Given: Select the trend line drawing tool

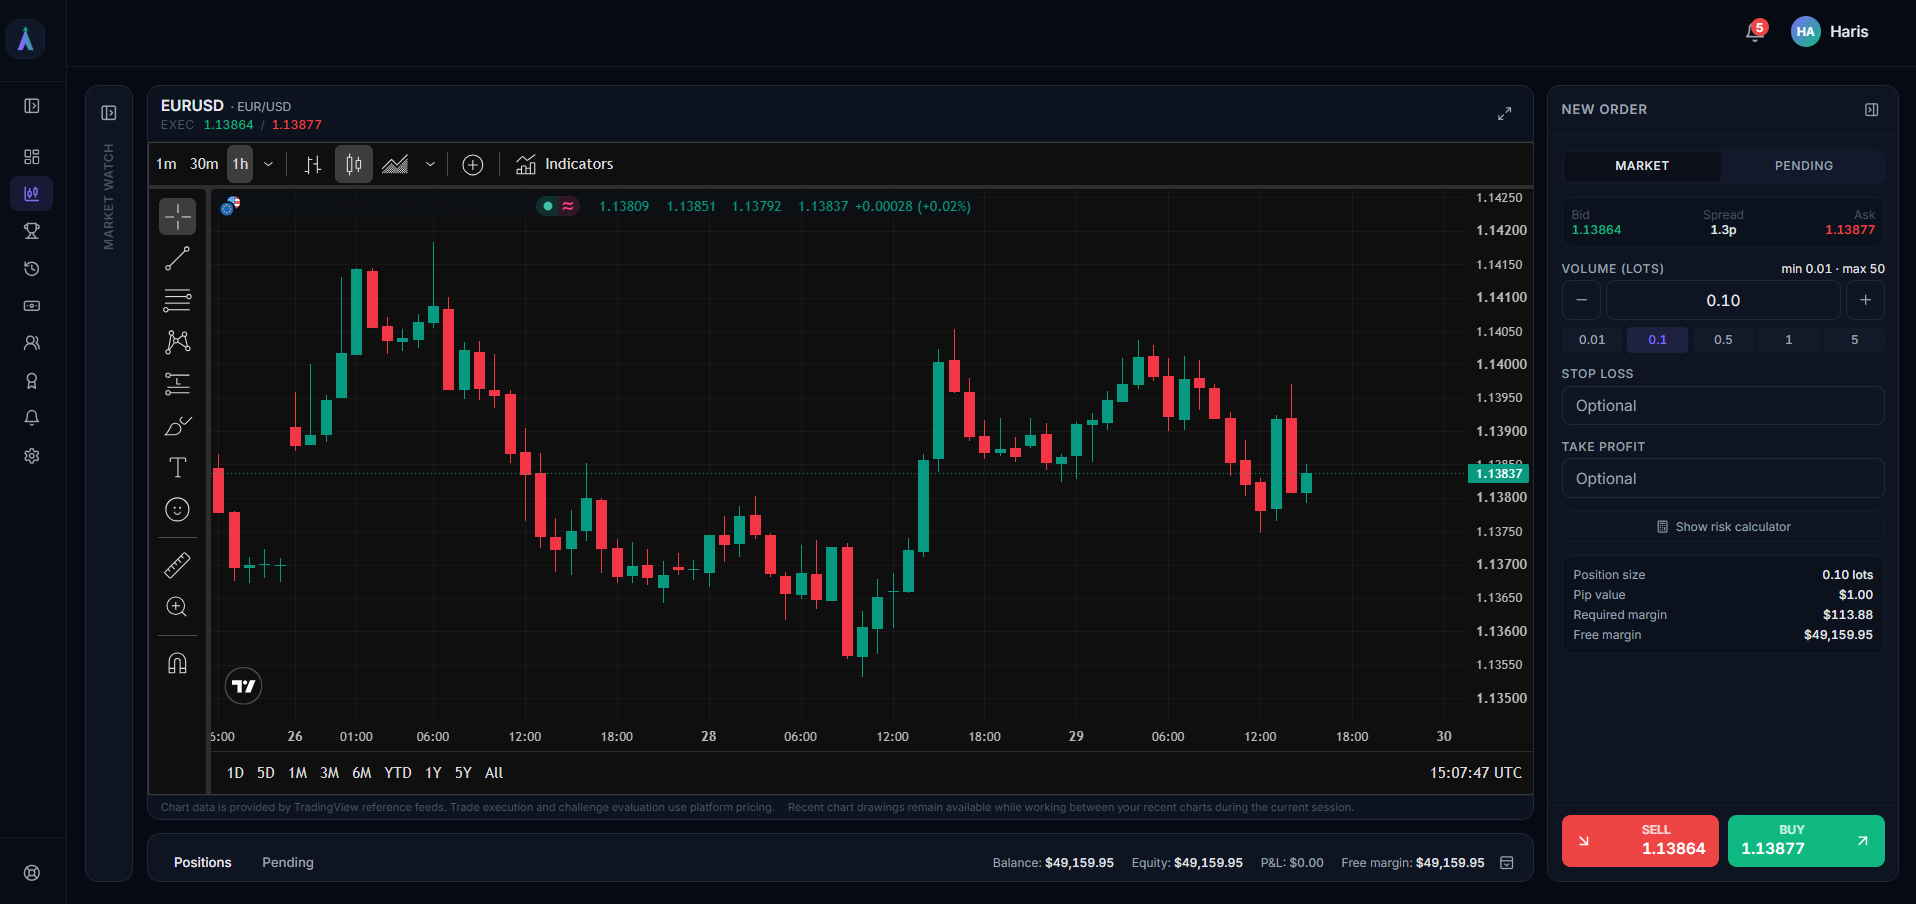Looking at the screenshot, I should pos(178,258).
